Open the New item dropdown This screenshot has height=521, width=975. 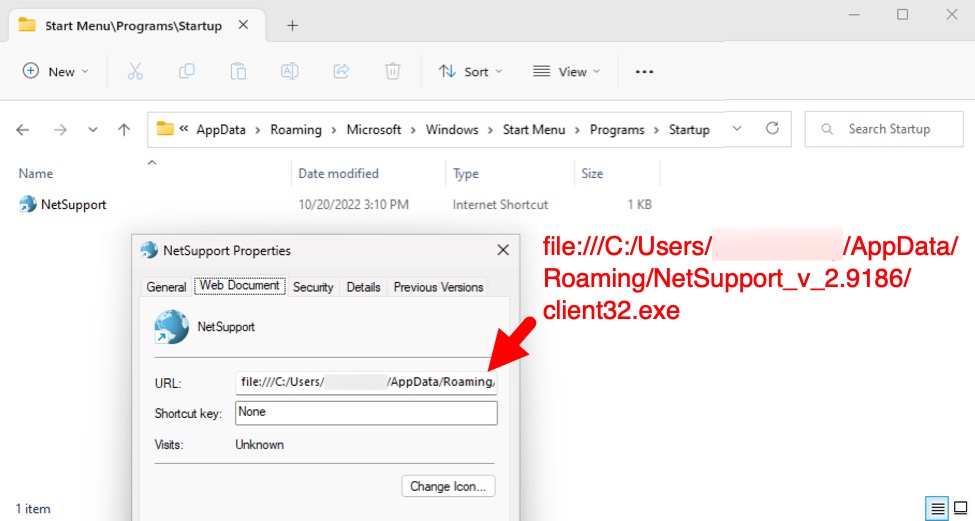56,71
